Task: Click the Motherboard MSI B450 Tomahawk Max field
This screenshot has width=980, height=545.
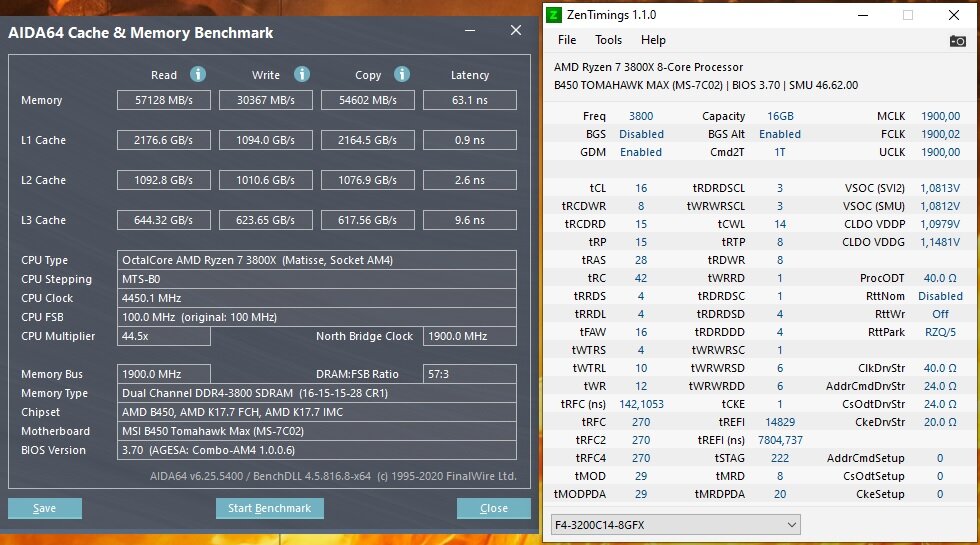Action: pyautogui.click(x=317, y=431)
